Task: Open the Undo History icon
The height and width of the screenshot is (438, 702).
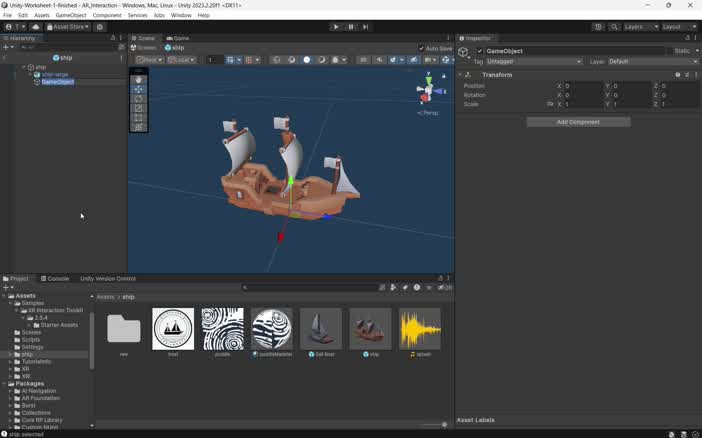Action: [x=598, y=27]
